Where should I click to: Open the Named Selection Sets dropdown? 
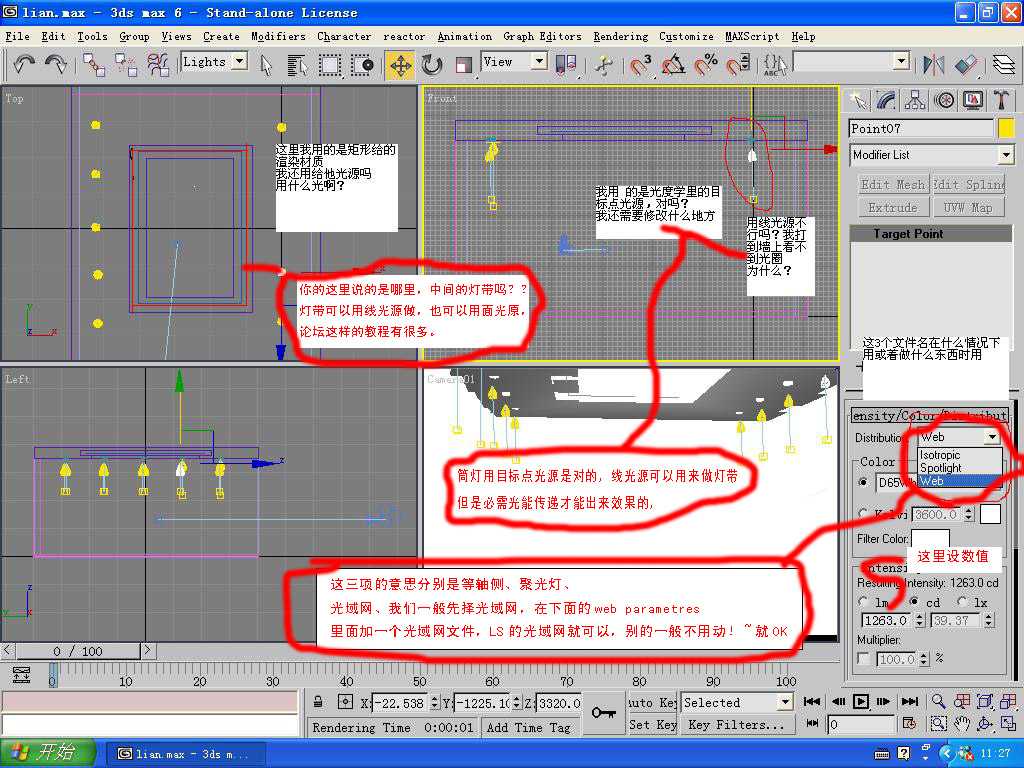(901, 61)
